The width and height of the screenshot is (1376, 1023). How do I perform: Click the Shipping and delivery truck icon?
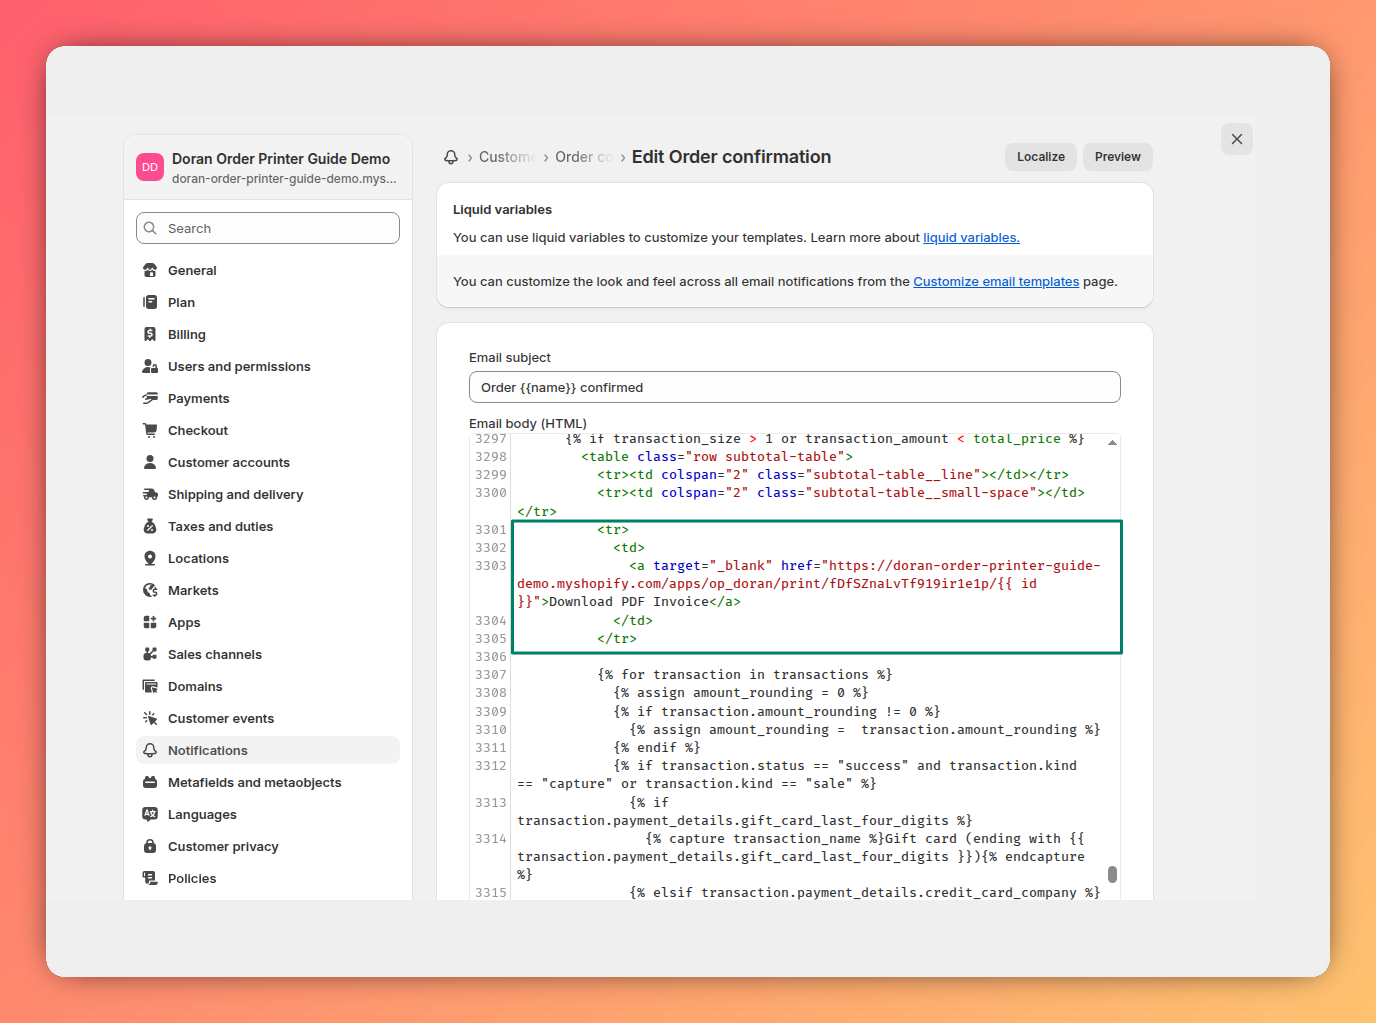click(x=150, y=494)
